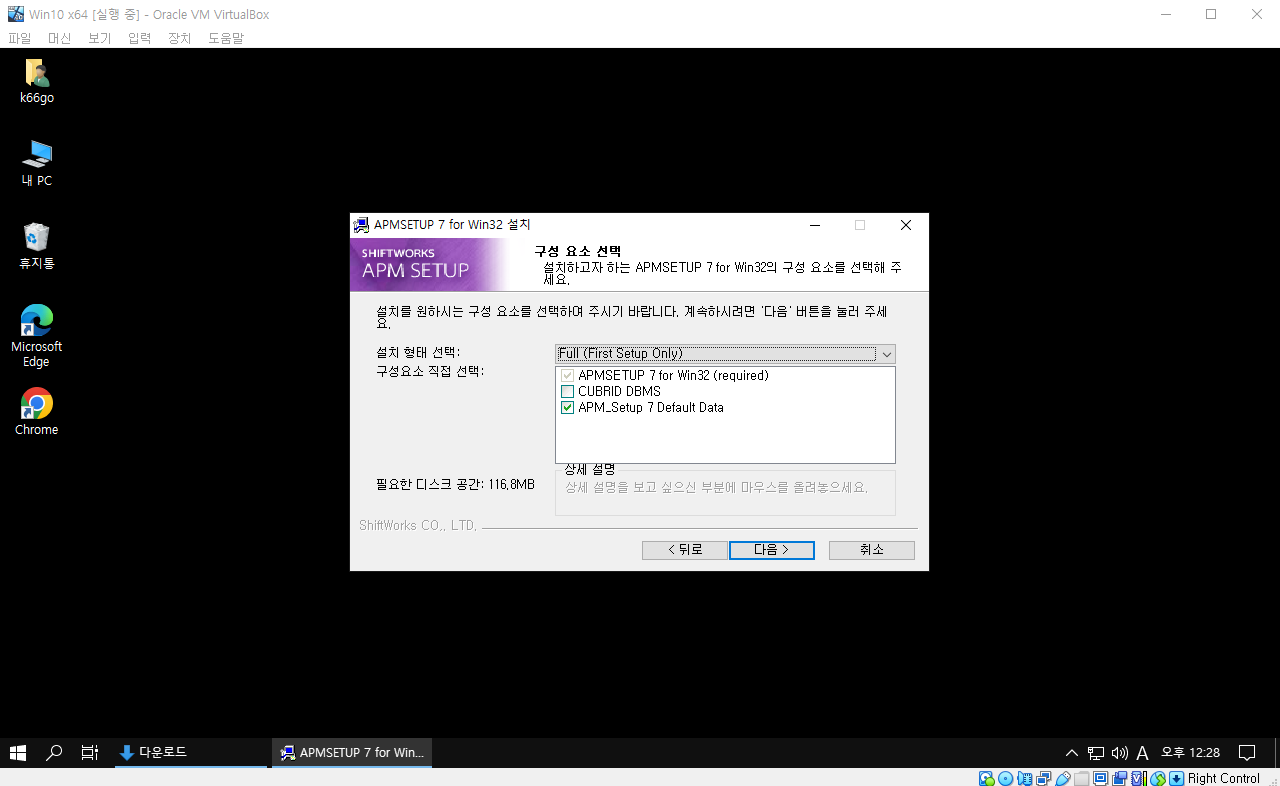Viewport: 1280px width, 786px height.
Task: Click the keyboard capture arrow beside Right Control
Action: [1177, 779]
